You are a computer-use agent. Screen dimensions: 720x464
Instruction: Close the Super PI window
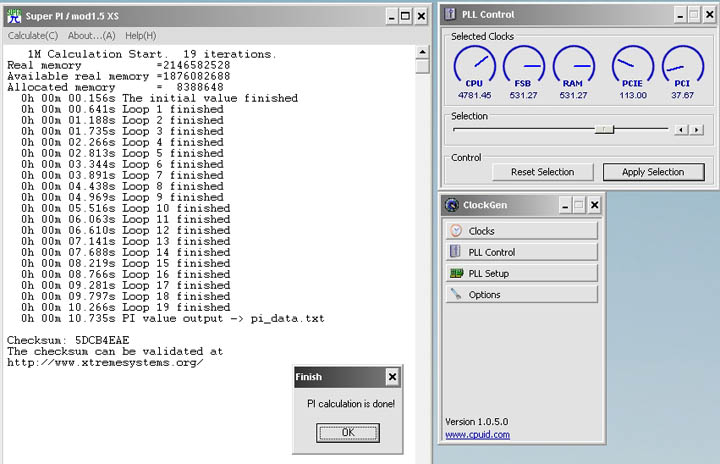pyautogui.click(x=421, y=17)
